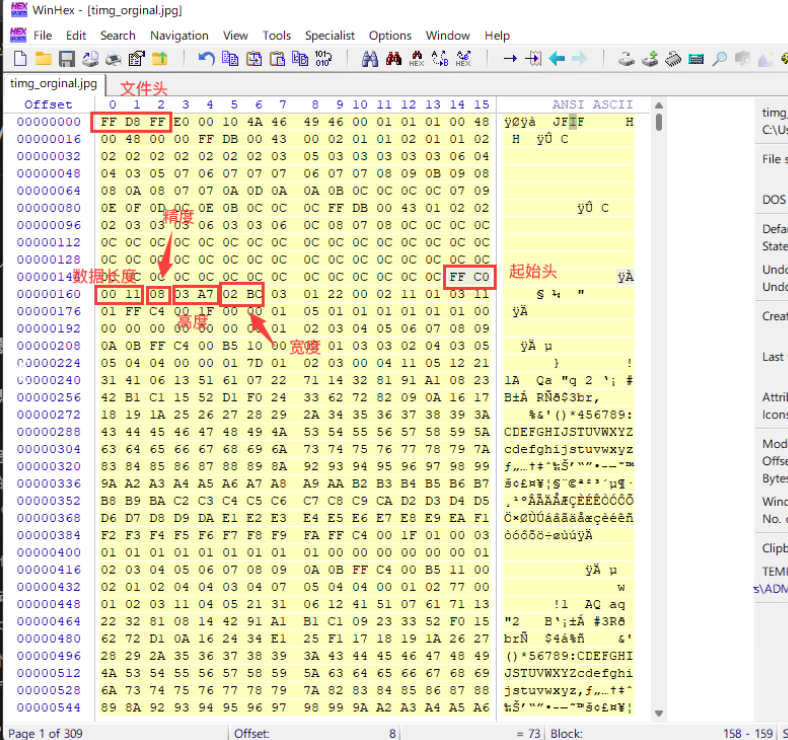788x740 pixels.
Task: Click the magnifier icon in toolbar
Action: [719, 59]
